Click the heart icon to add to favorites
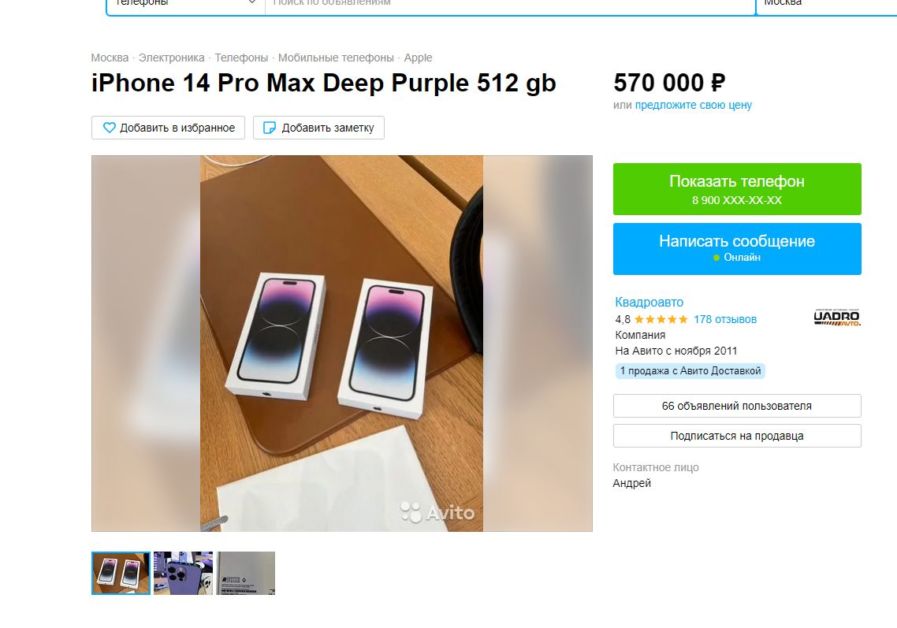897x628 pixels. 109,128
